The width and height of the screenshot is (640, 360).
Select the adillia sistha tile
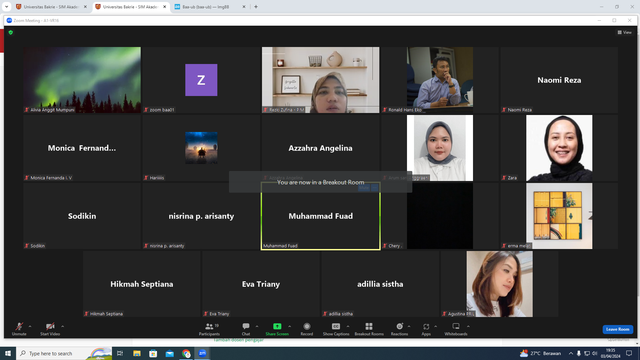pos(380,284)
